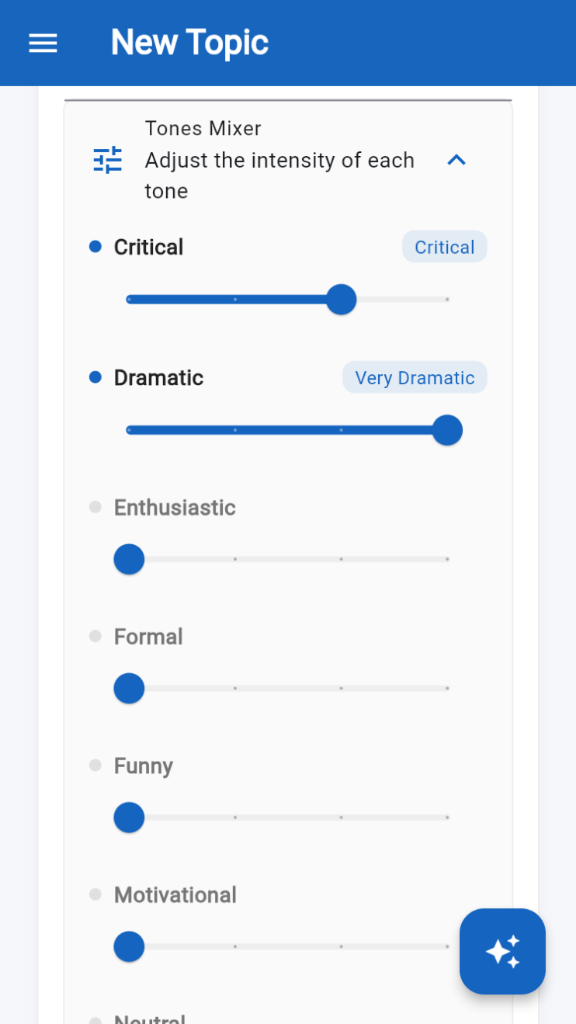The width and height of the screenshot is (576, 1024).
Task: Toggle the Neutral tone indicator dot
Action: point(95,1019)
